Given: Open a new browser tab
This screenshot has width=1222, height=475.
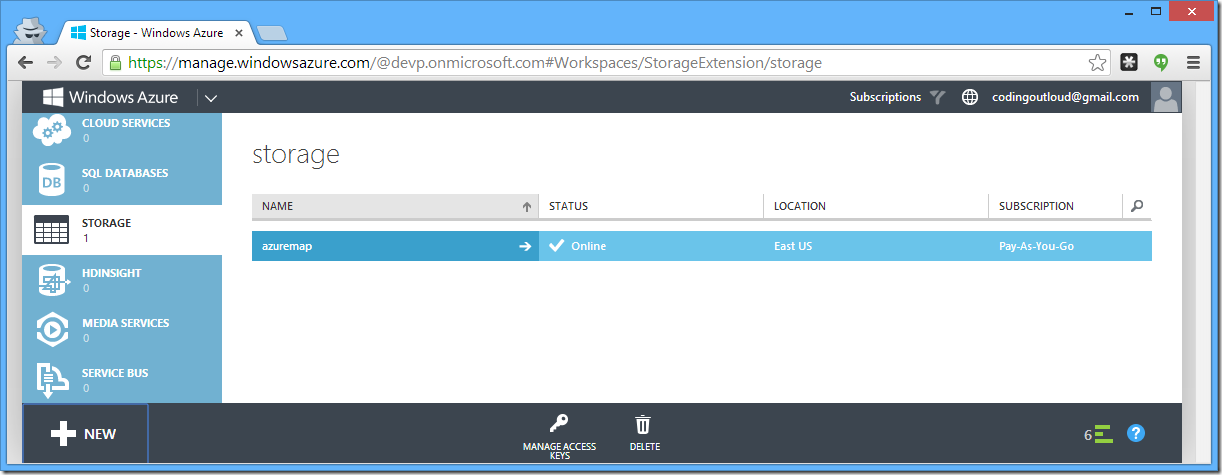Looking at the screenshot, I should click(271, 33).
